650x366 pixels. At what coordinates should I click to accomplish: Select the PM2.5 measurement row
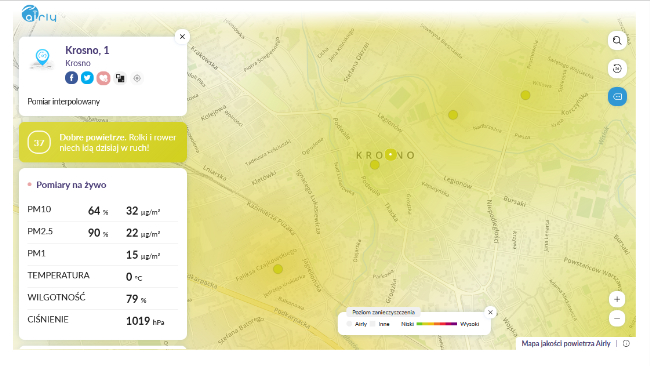(102, 232)
